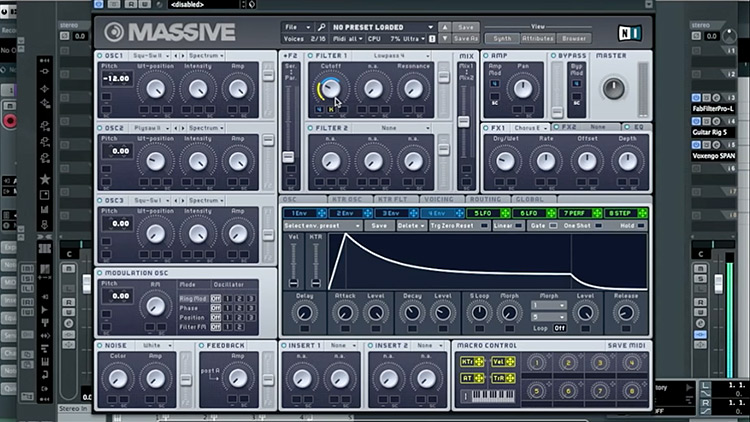The height and width of the screenshot is (422, 750).
Task: Open the Select env. preset dropdown
Action: coord(322,226)
